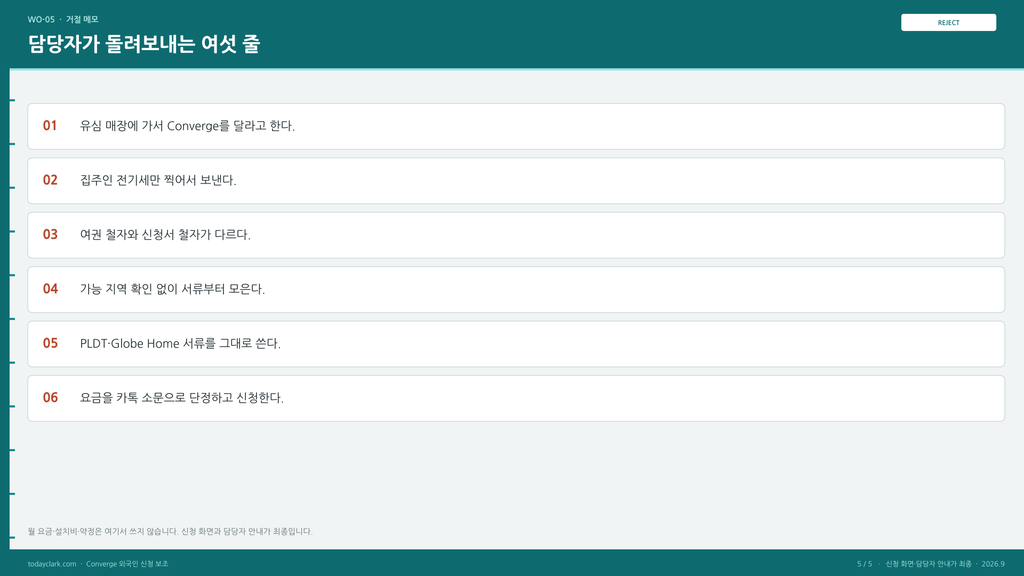Click the WO-05 거절 메모 header label
The image size is (1024, 576).
[63, 20]
